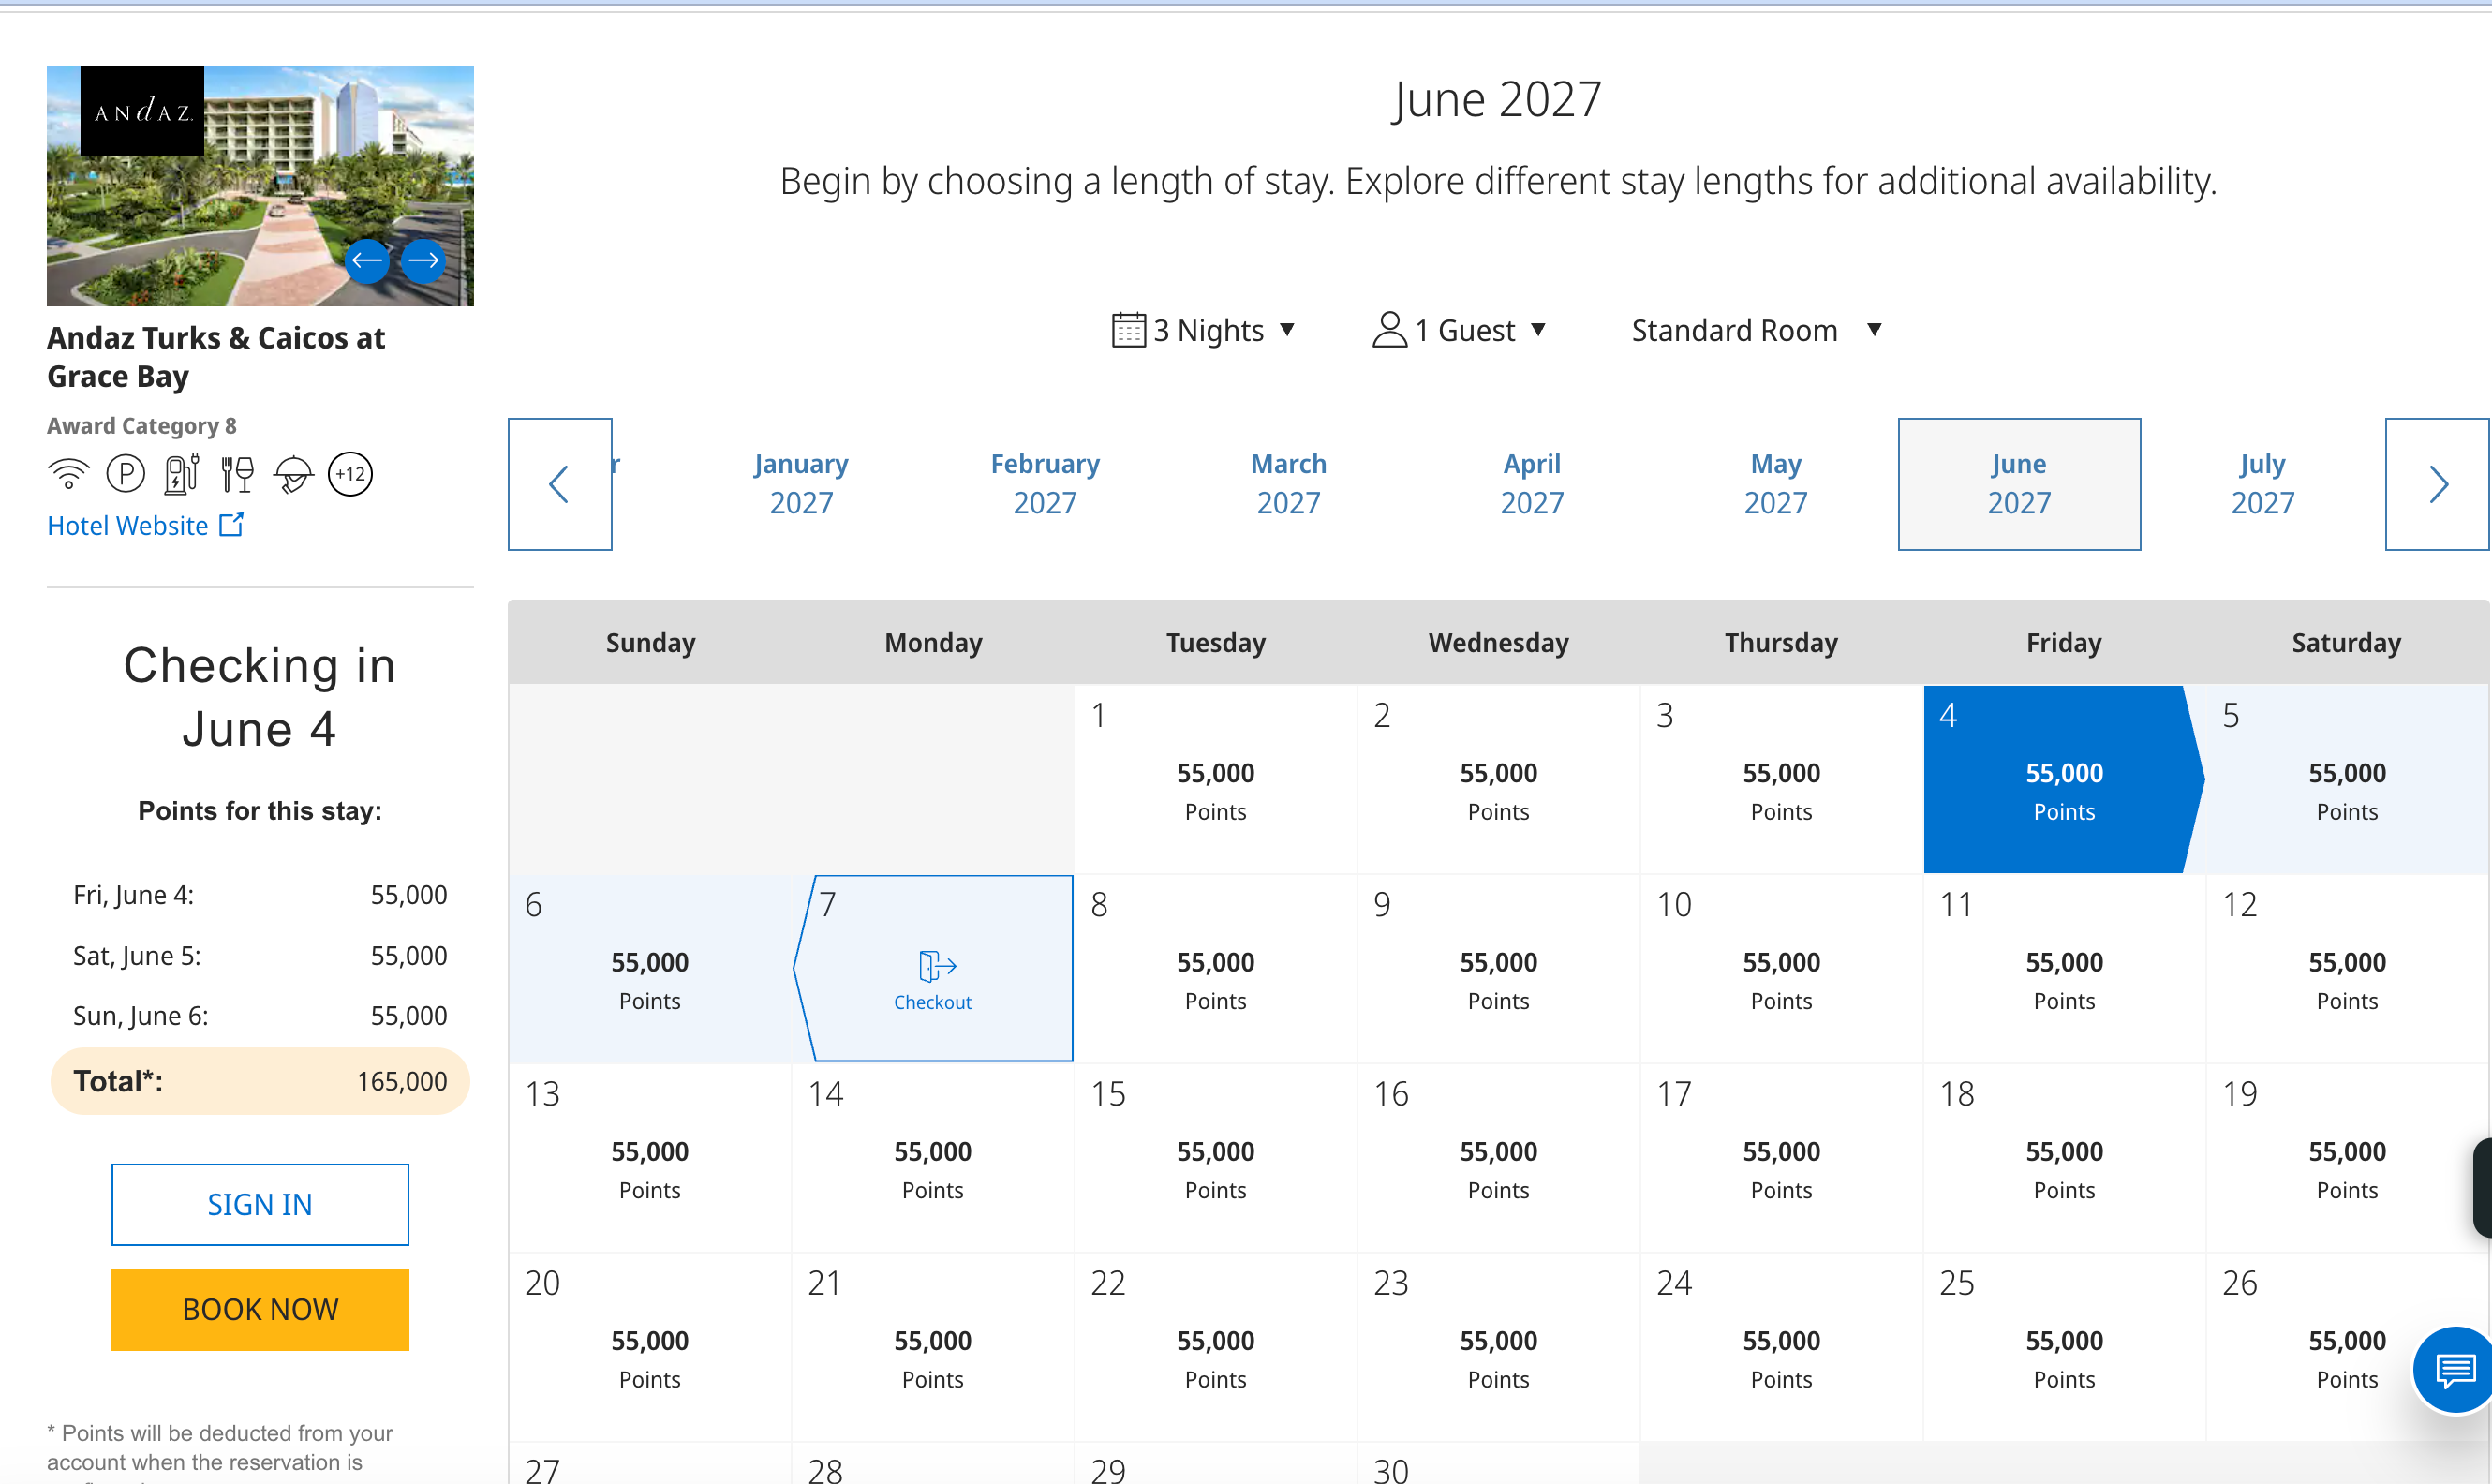The width and height of the screenshot is (2492, 1484).
Task: Select June 17 as check-in date
Action: 1781,1157
